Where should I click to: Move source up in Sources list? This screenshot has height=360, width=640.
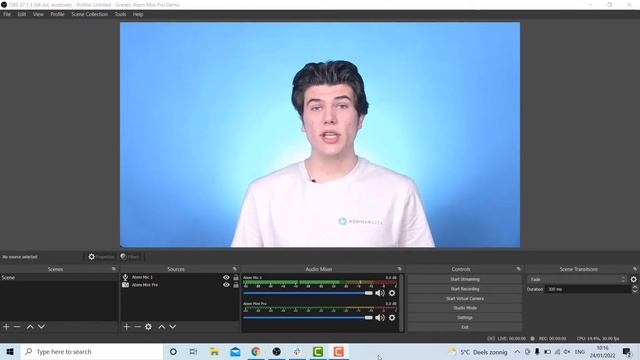tap(162, 327)
